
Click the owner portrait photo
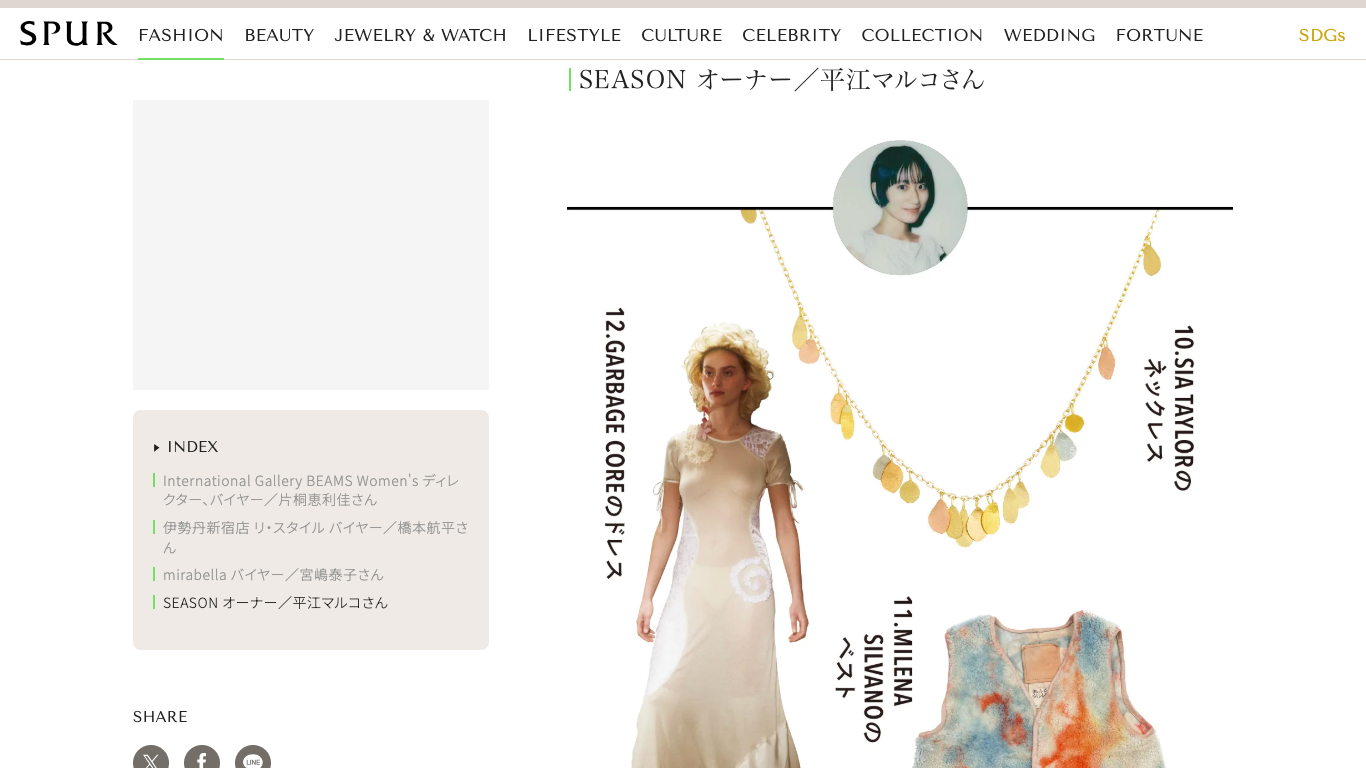coord(900,208)
